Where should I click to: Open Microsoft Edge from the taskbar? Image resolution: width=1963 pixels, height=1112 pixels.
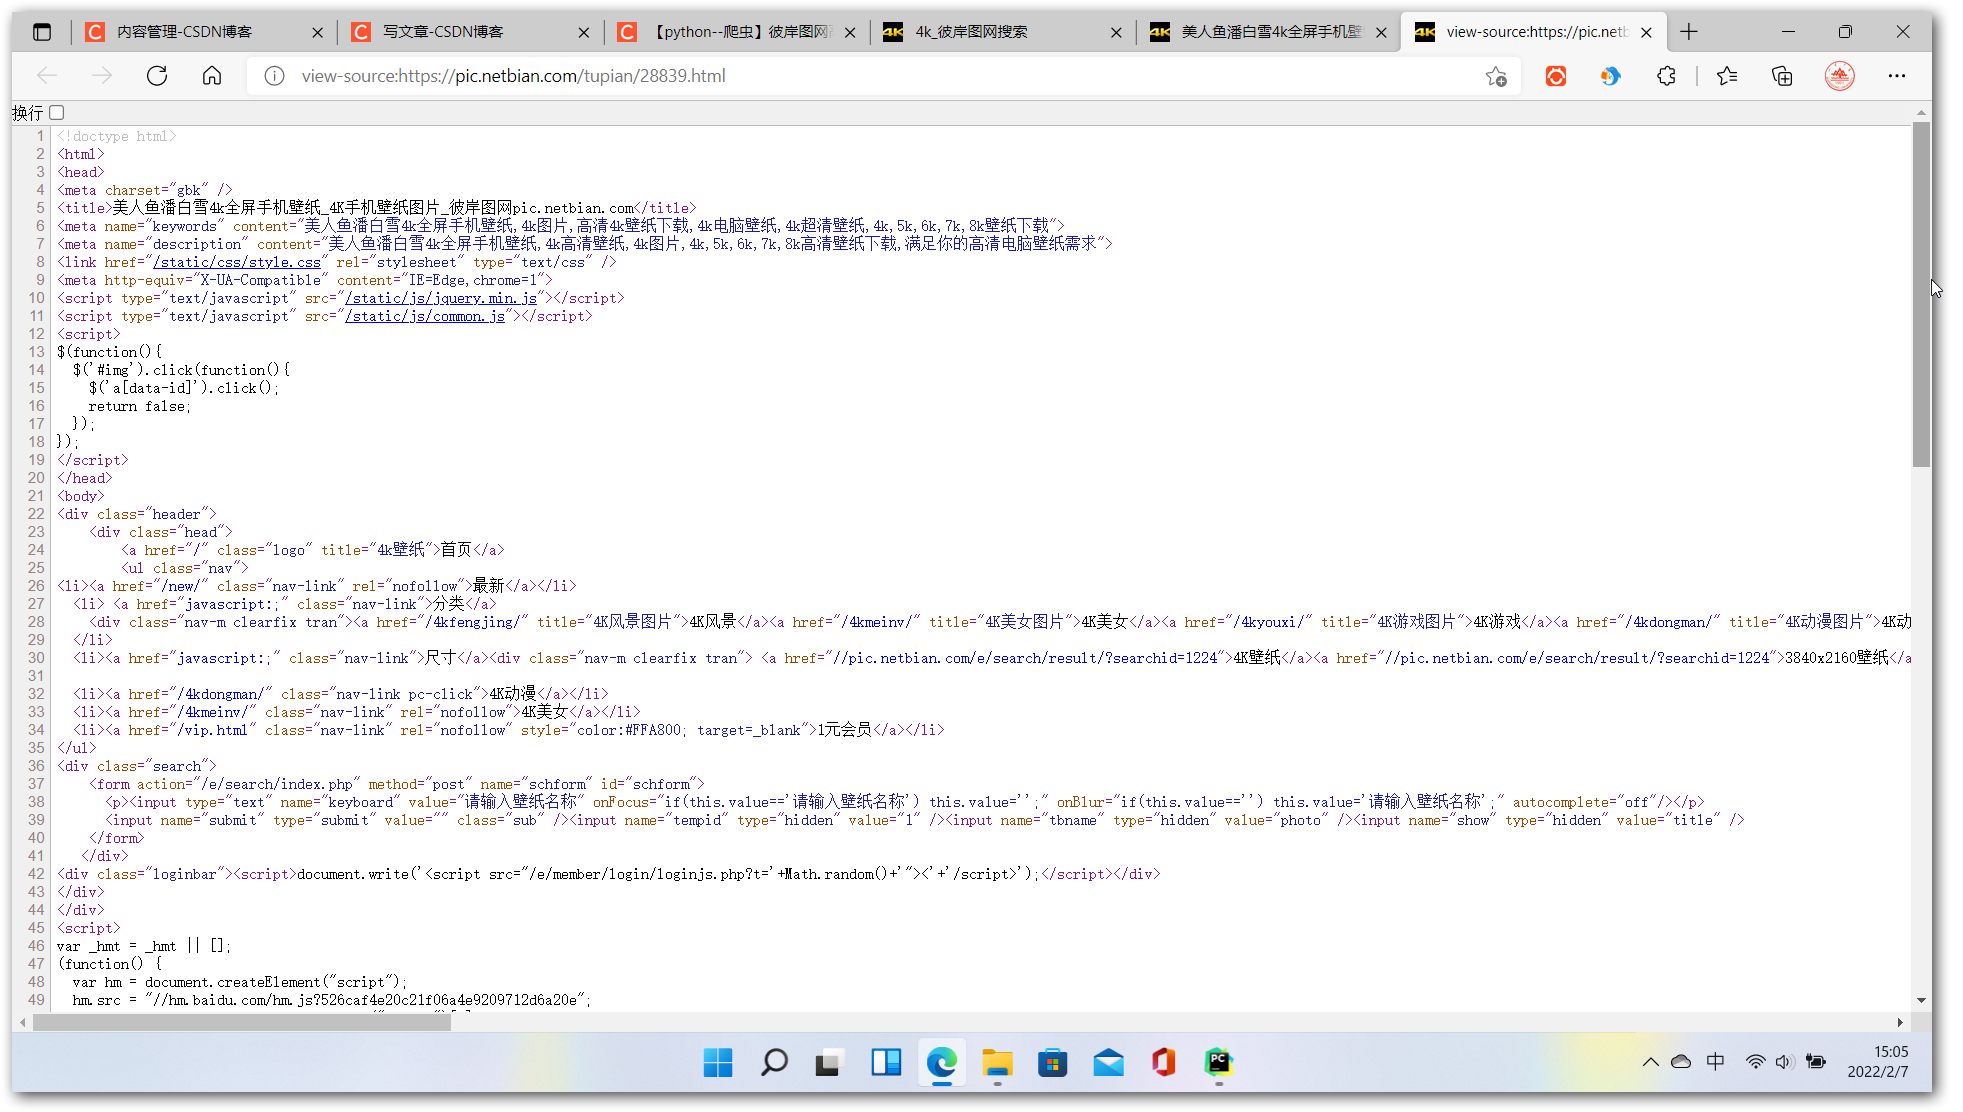click(942, 1062)
